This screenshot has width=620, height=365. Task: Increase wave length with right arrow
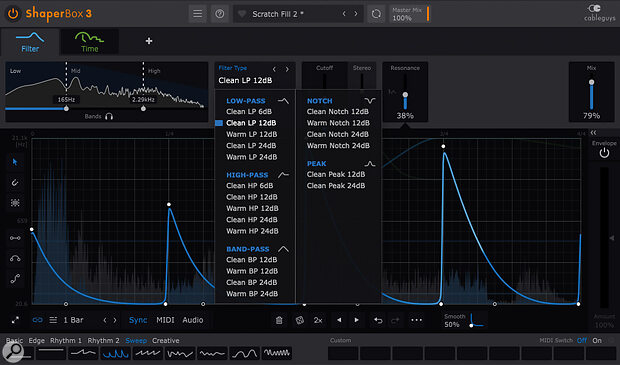pos(115,320)
